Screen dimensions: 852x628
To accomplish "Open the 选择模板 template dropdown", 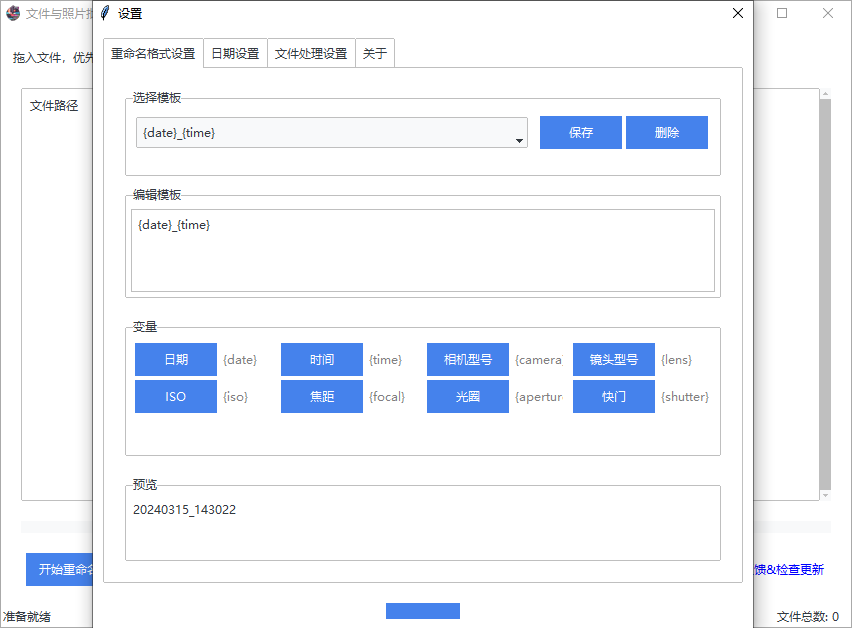I will 519,132.
